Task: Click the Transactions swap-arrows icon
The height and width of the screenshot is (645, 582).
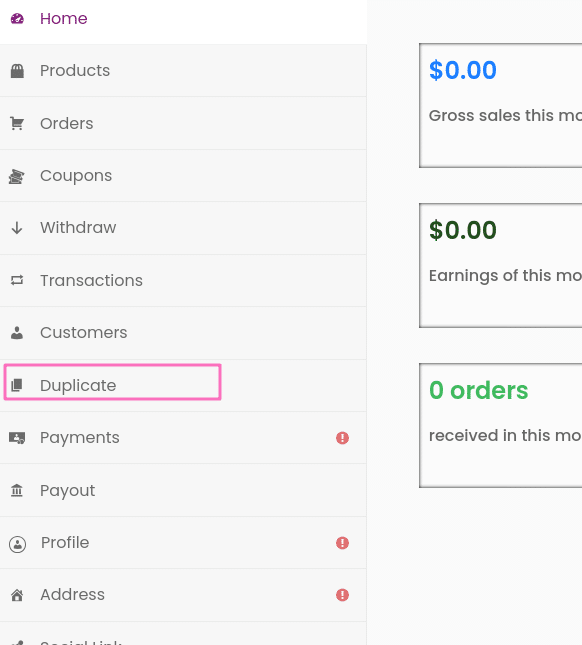Action: pyautogui.click(x=17, y=281)
